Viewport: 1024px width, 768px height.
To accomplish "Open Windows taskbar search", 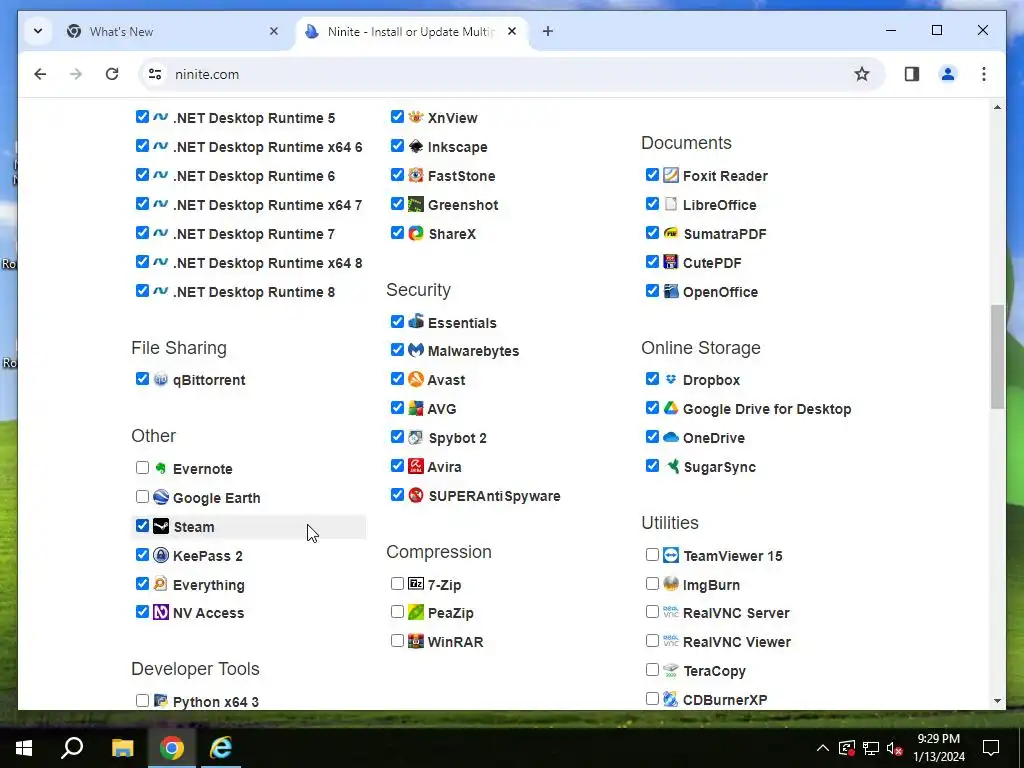I will pyautogui.click(x=72, y=748).
